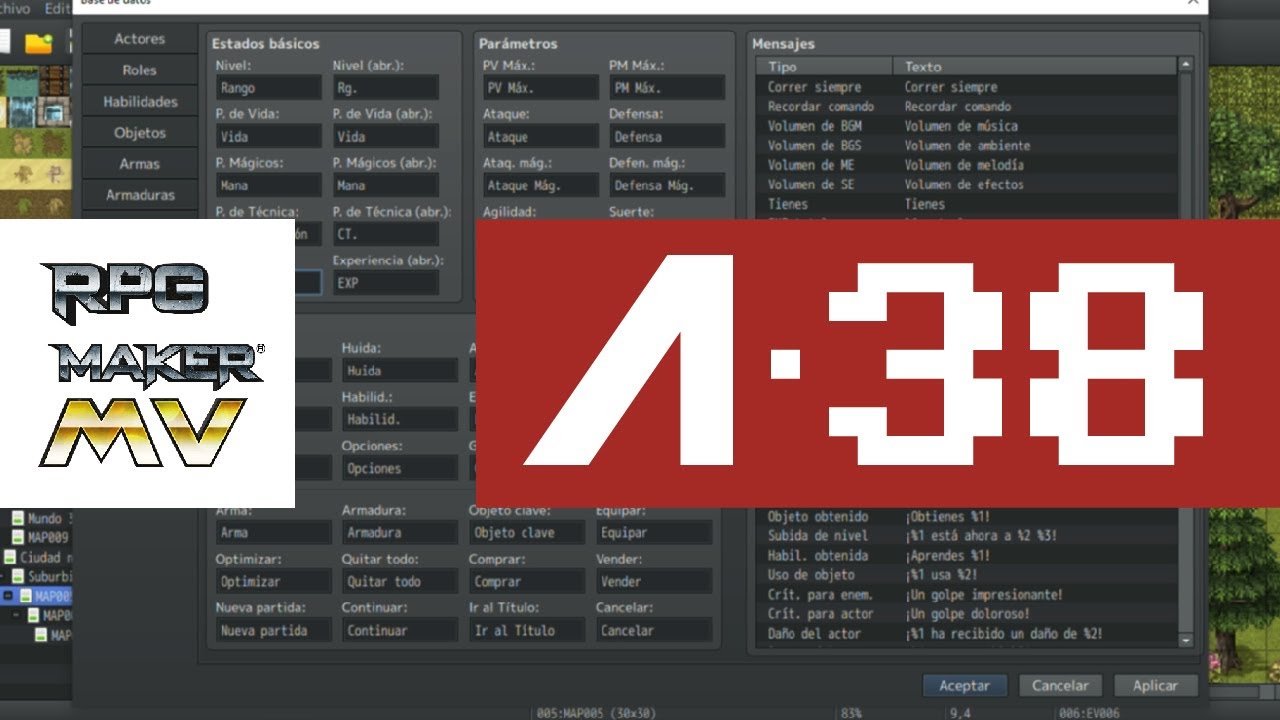Collapse the highlighted MAP005 tree node
Screen dimensions: 1280x720
pyautogui.click(x=8, y=596)
